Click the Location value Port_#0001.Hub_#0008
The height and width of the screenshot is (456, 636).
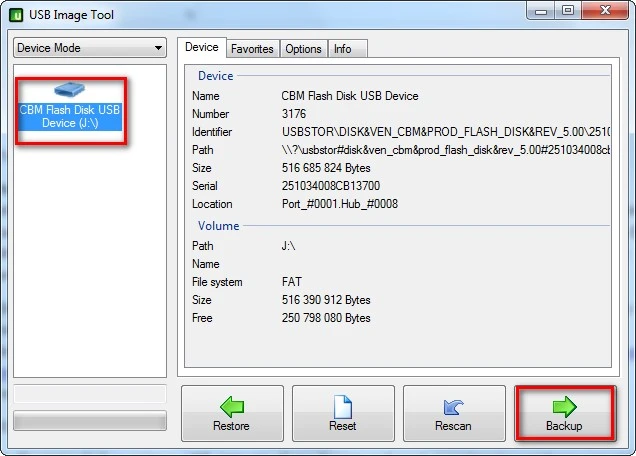(339, 204)
